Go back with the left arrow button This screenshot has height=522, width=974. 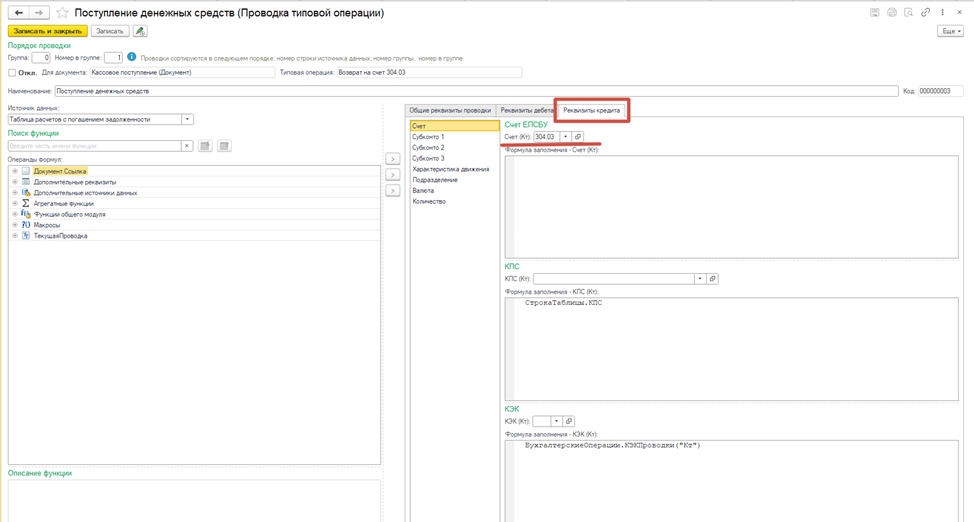[19, 12]
